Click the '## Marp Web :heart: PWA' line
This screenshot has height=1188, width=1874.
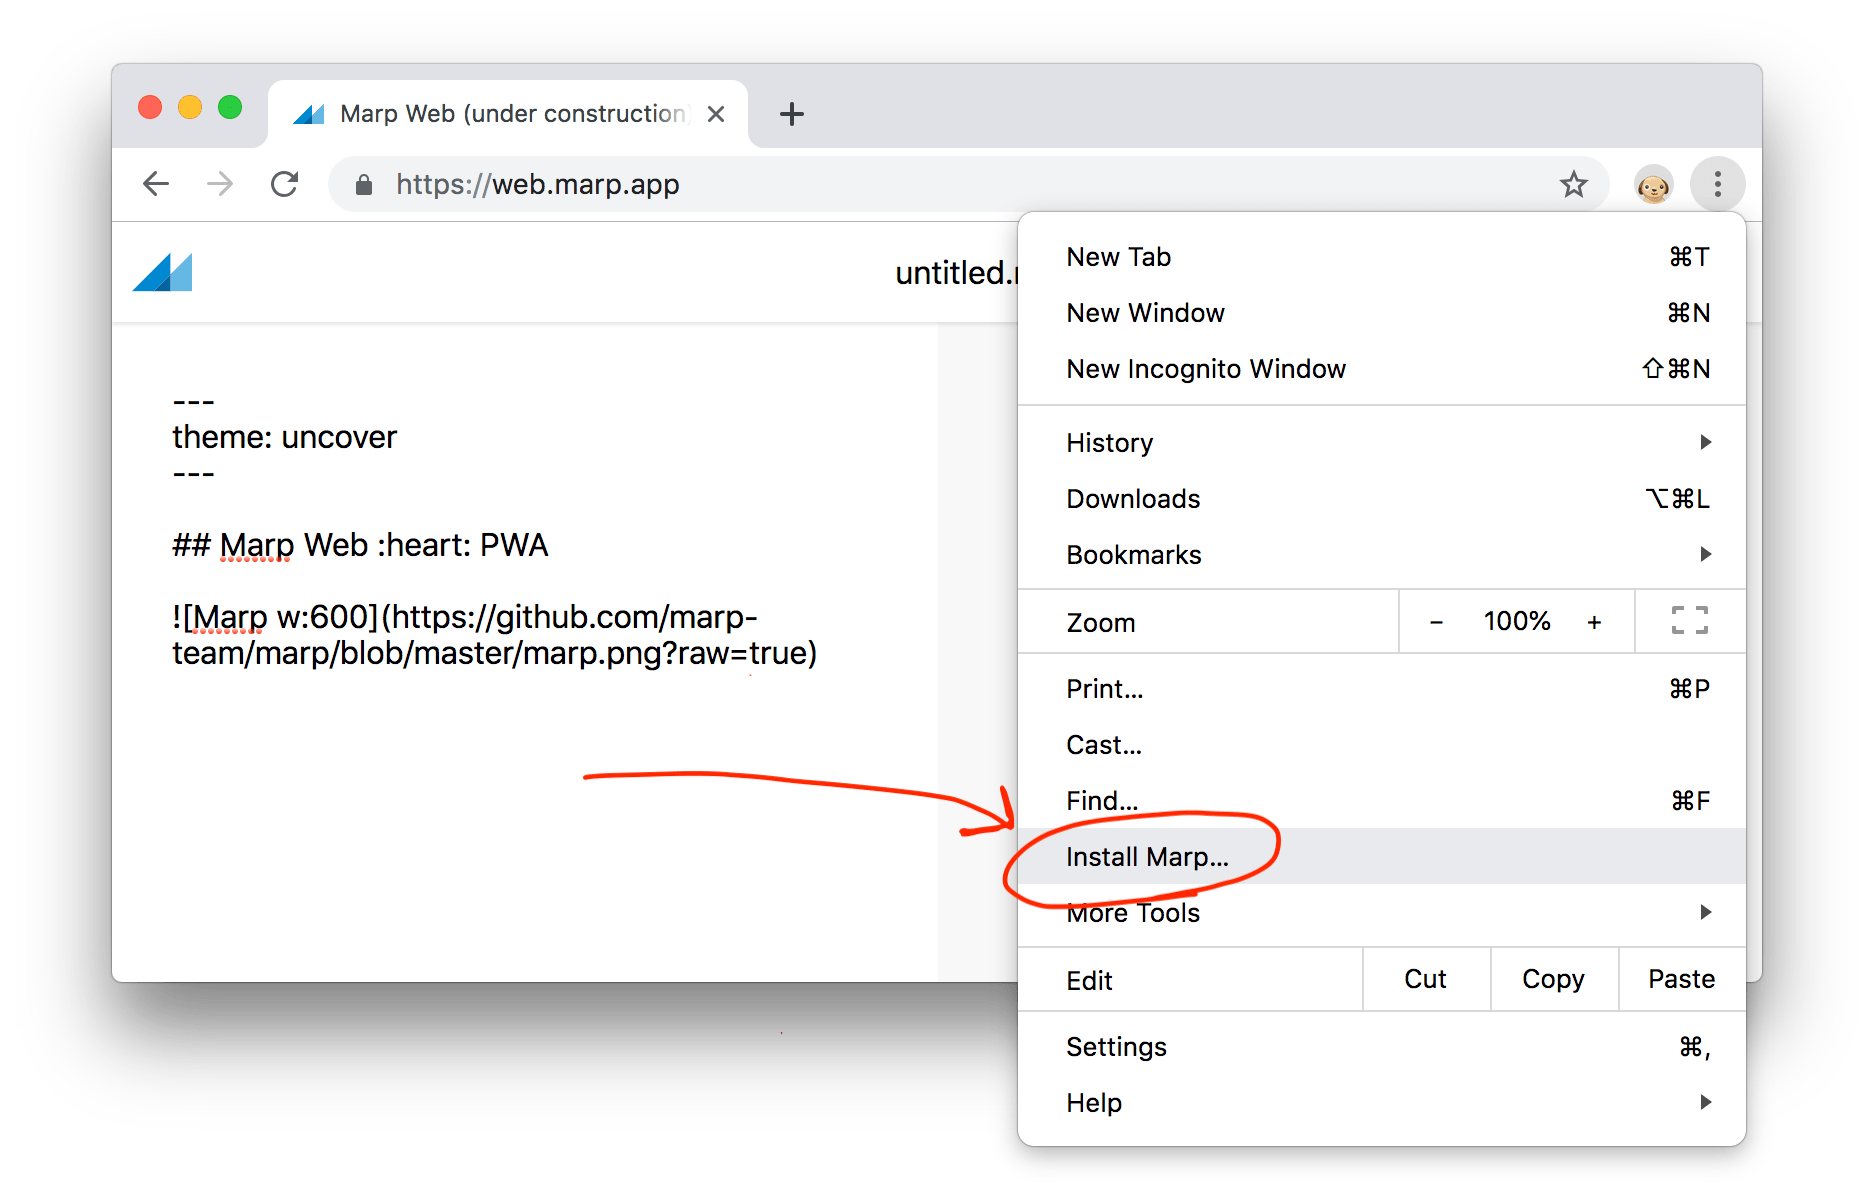click(x=360, y=545)
